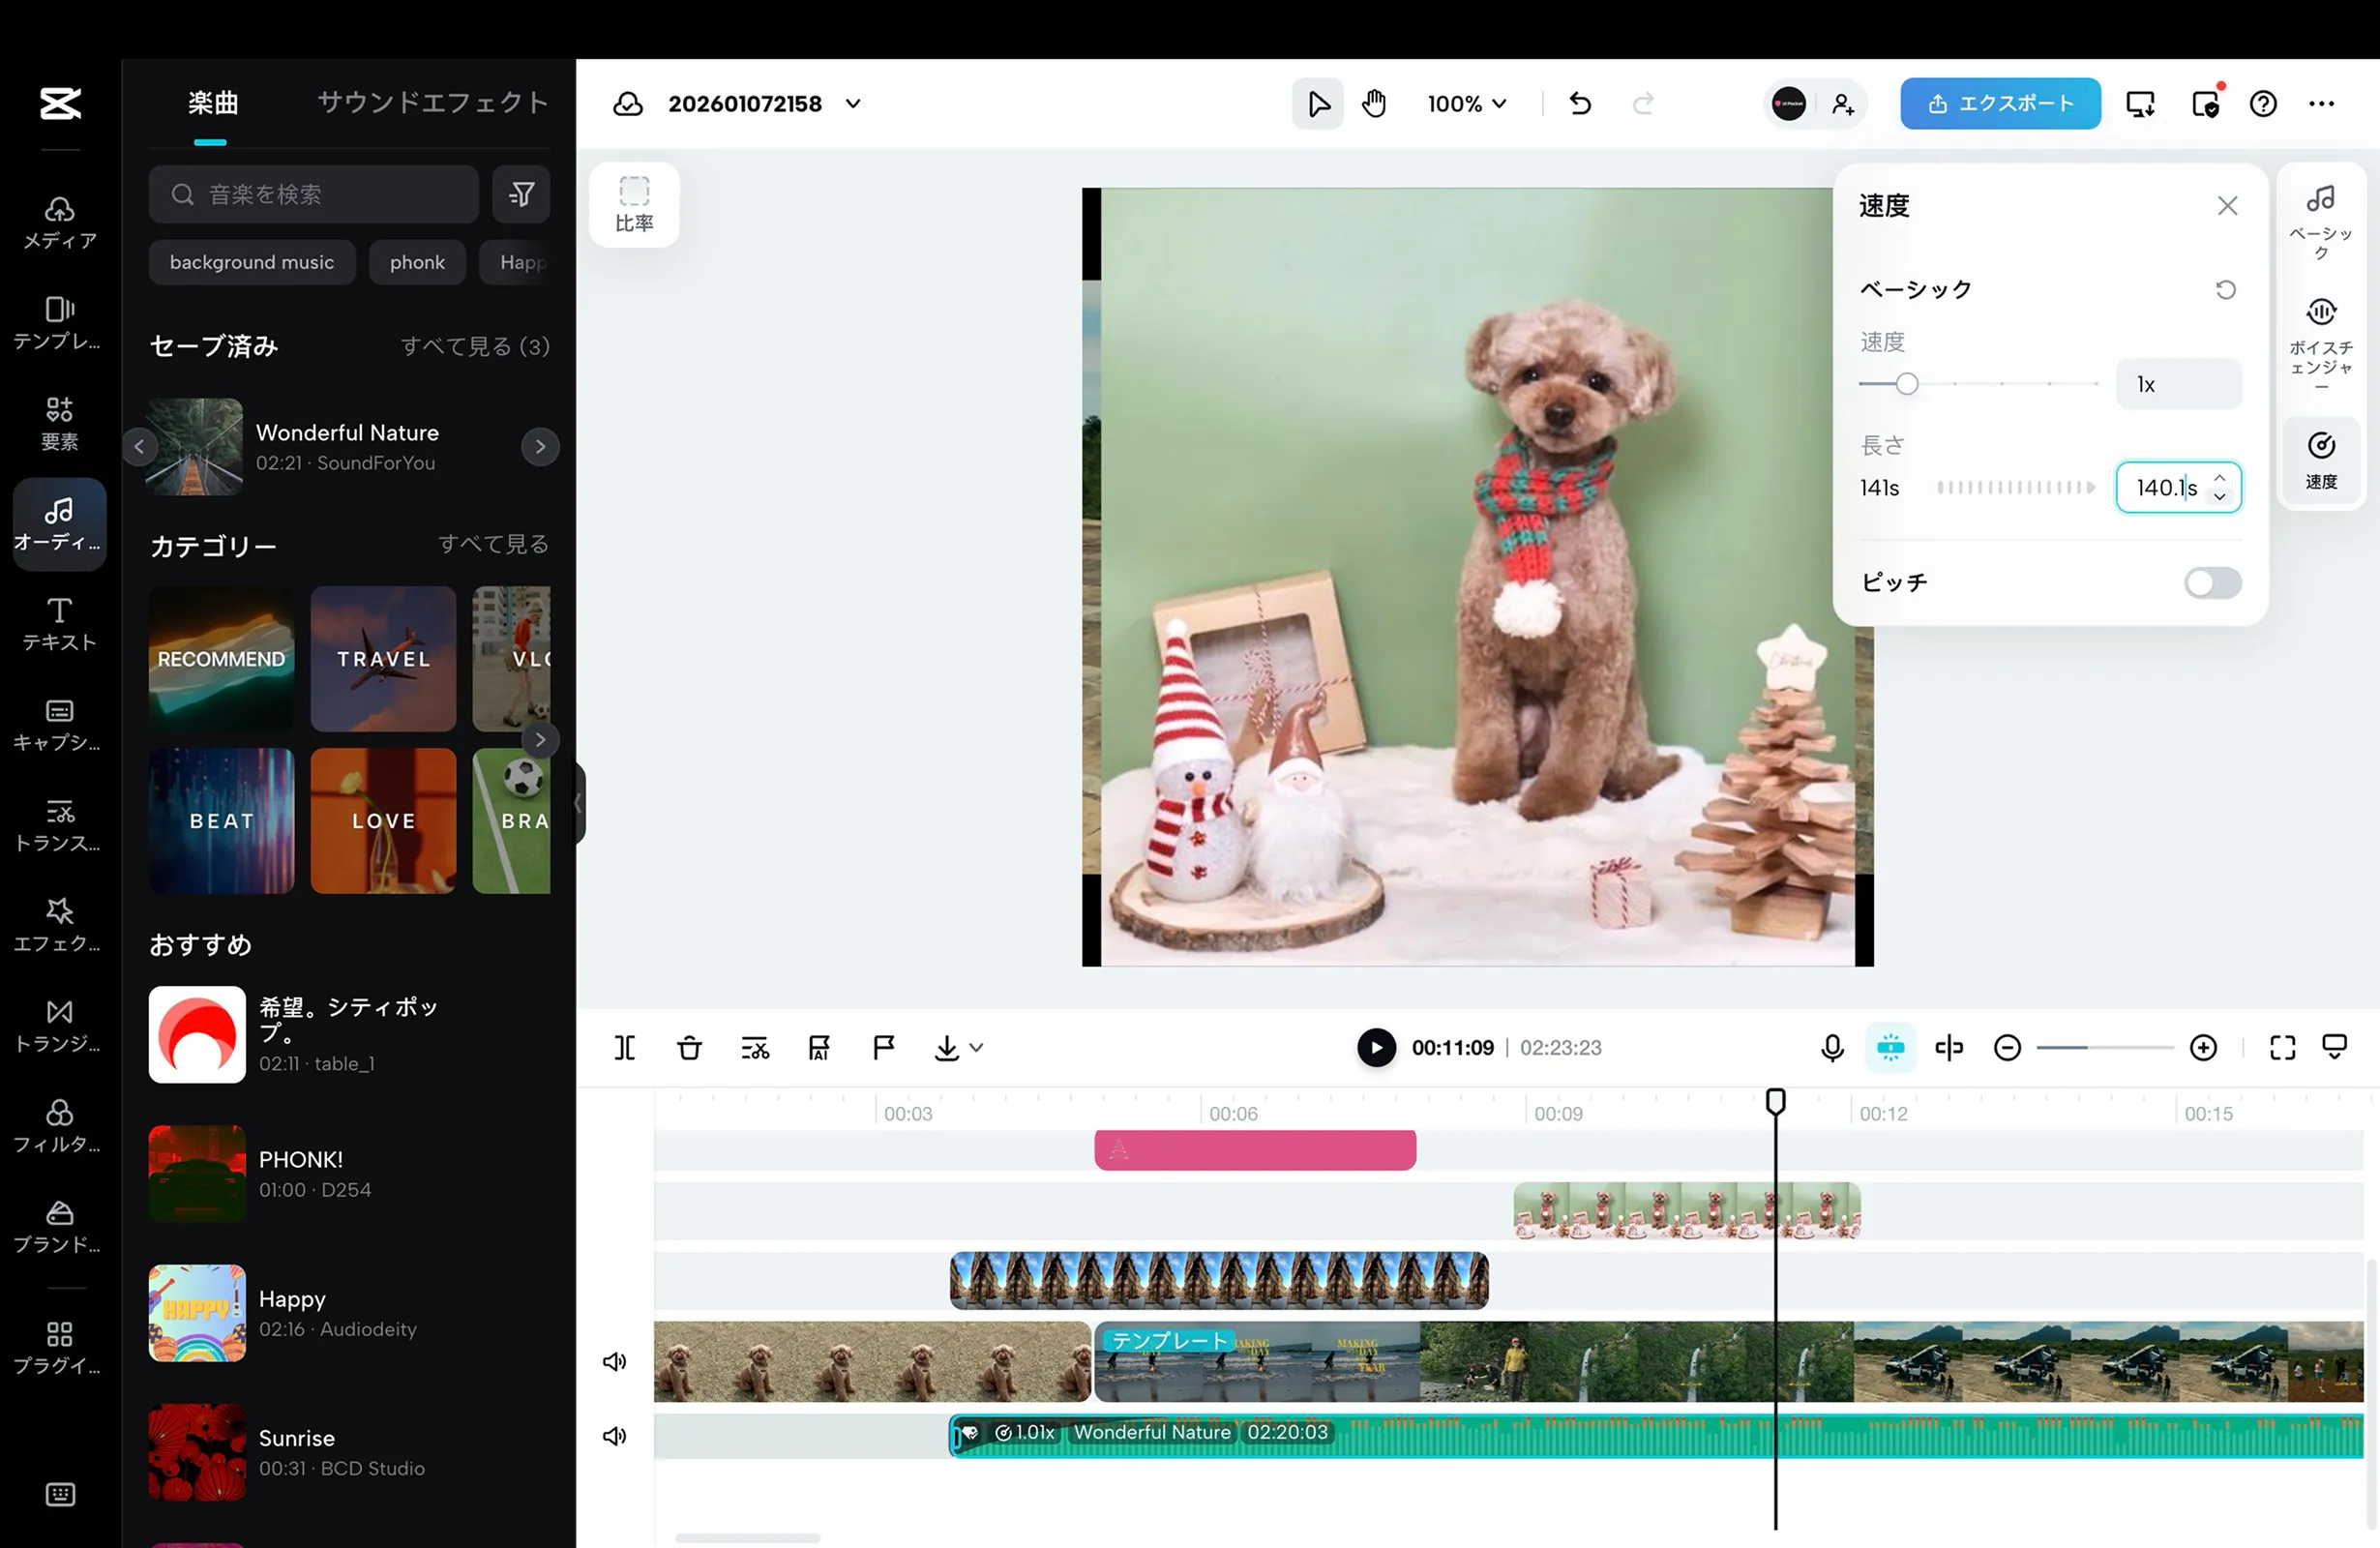Zoom out the timeline with minus icon
The image size is (2380, 1548).
coord(2007,1047)
